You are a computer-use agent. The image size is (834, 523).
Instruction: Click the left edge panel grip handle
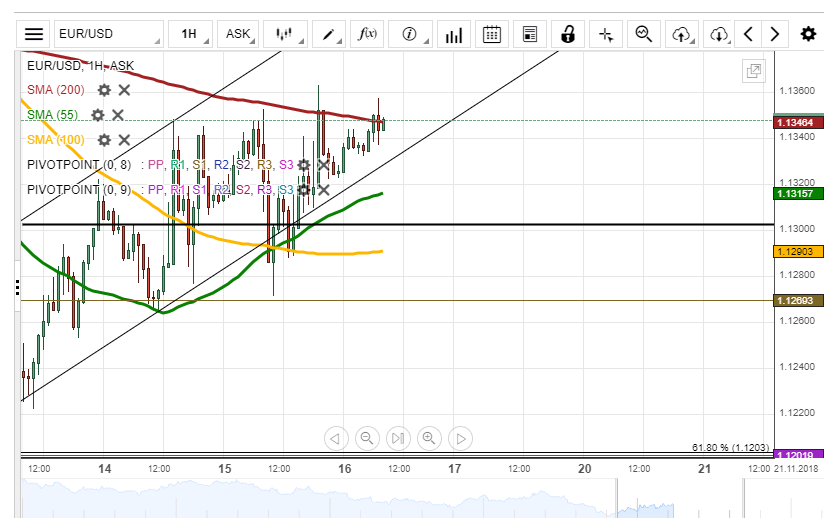18,288
